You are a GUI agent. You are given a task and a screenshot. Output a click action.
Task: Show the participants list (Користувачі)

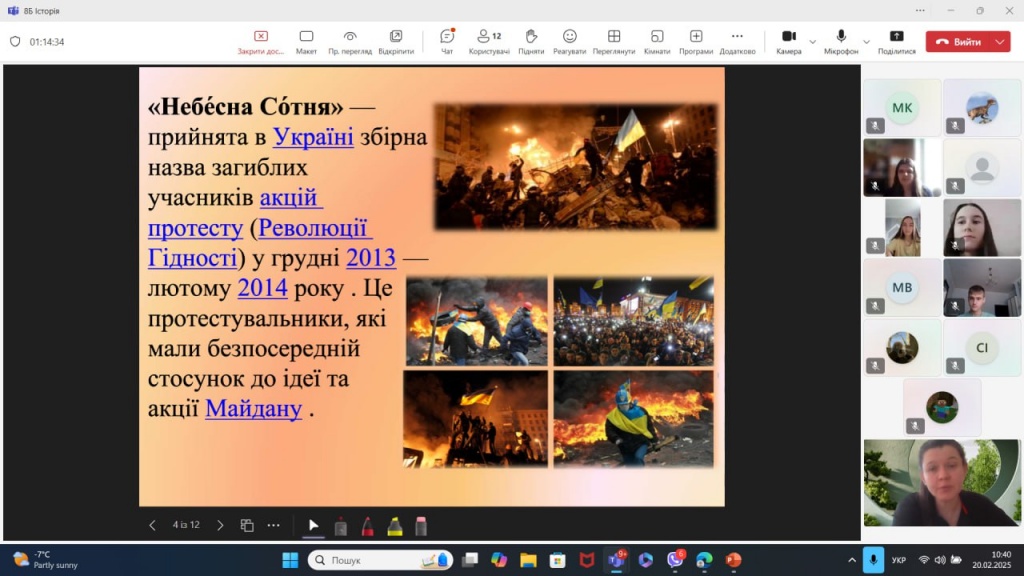click(489, 41)
